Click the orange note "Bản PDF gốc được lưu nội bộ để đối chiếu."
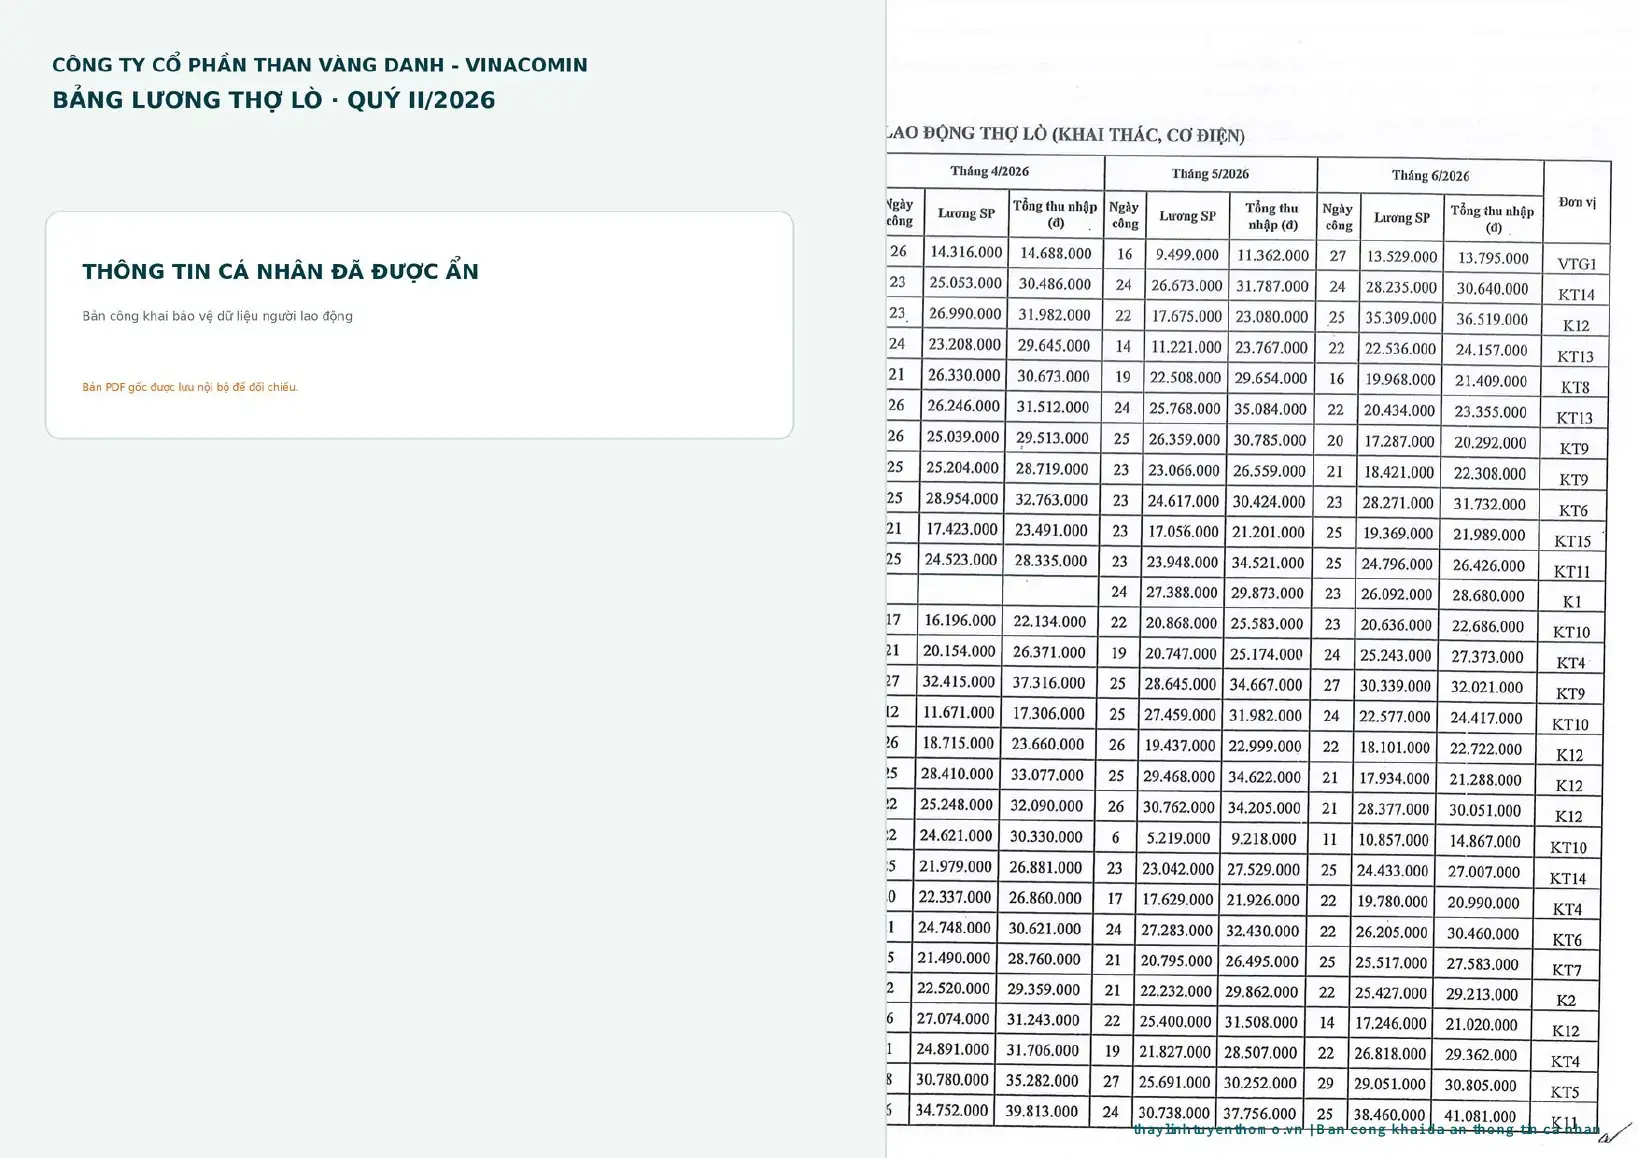The width and height of the screenshot is (1638, 1158). (190, 387)
